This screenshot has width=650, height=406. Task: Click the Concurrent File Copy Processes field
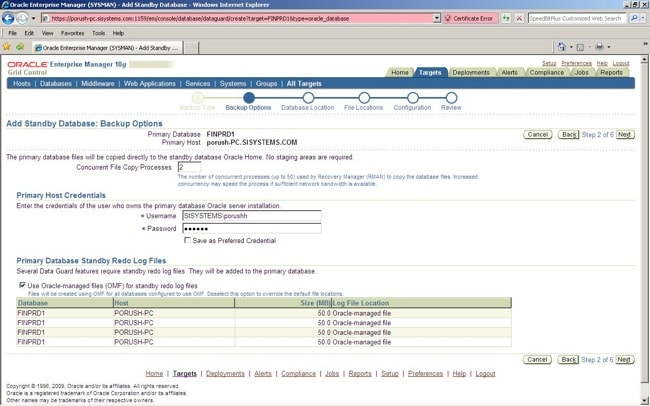(x=189, y=168)
